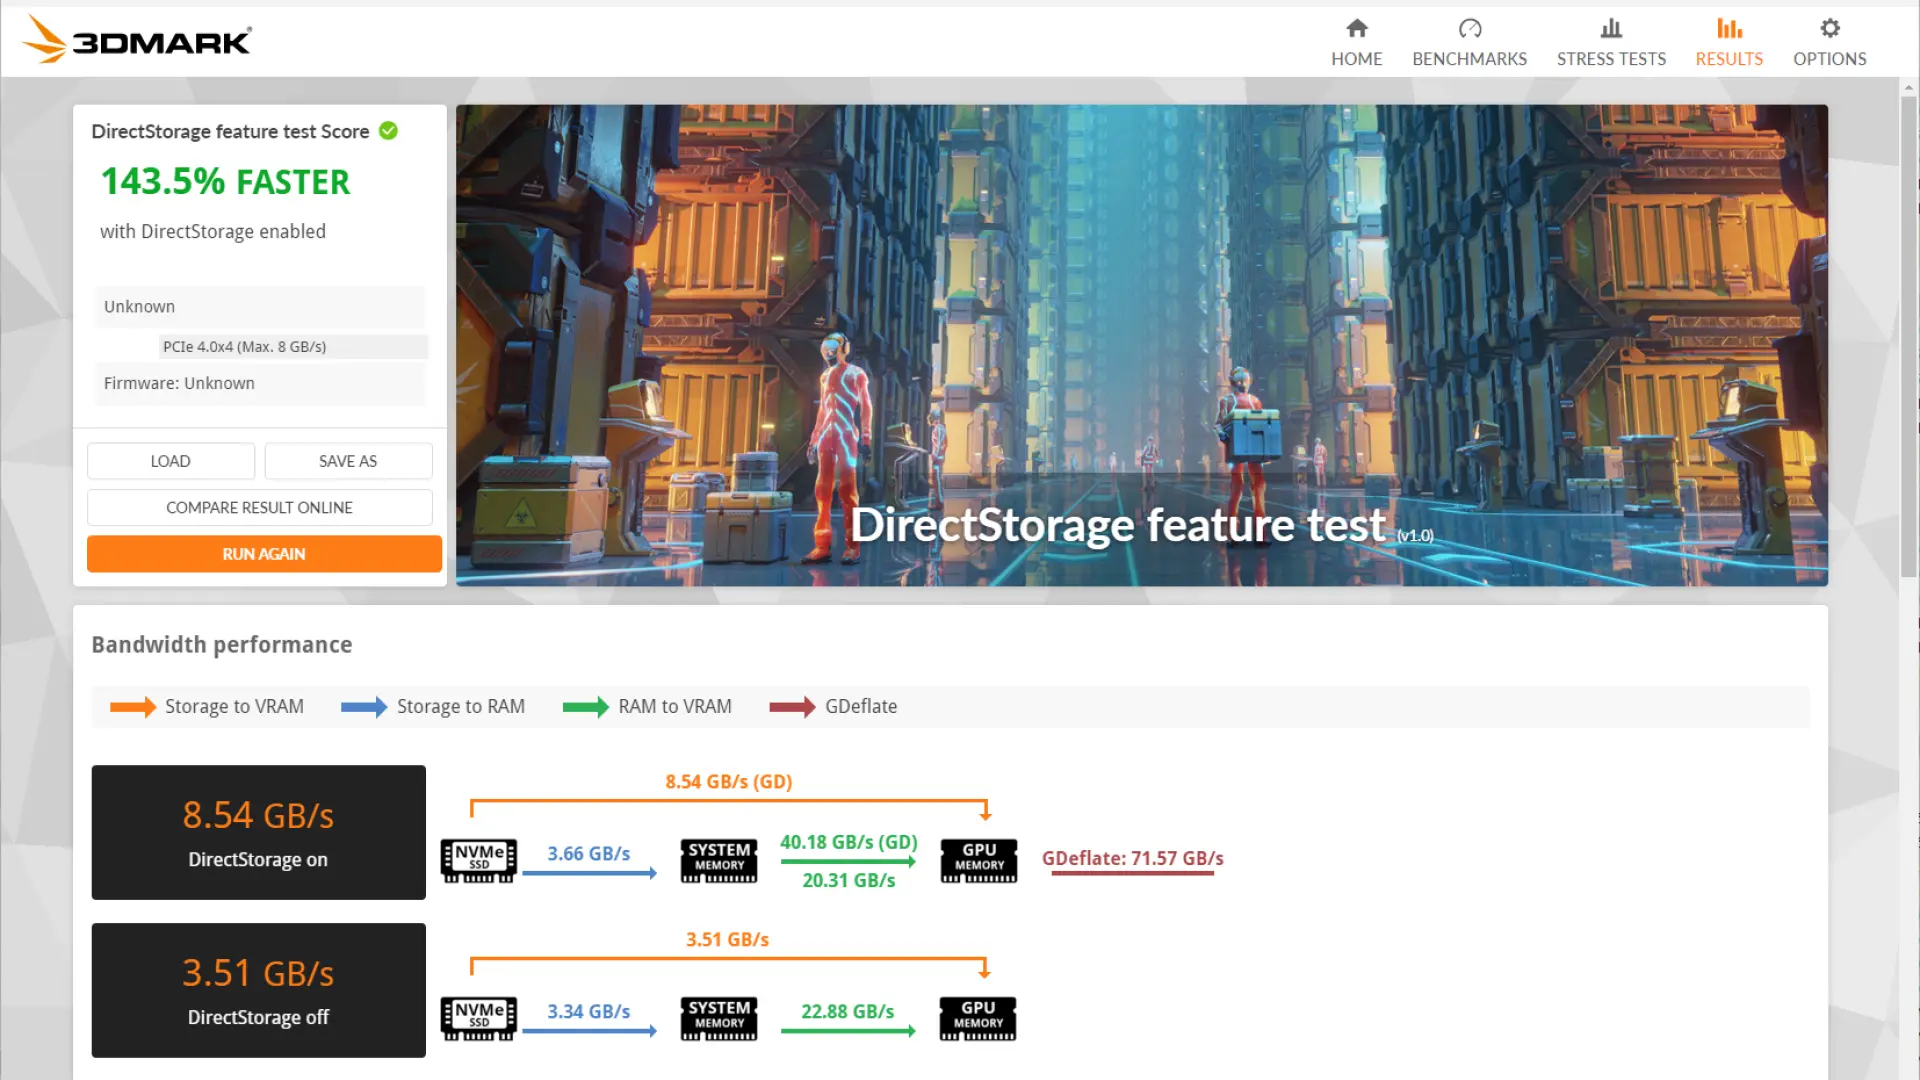Click the 3DMark logo
This screenshot has width=1920, height=1080.
[x=137, y=40]
